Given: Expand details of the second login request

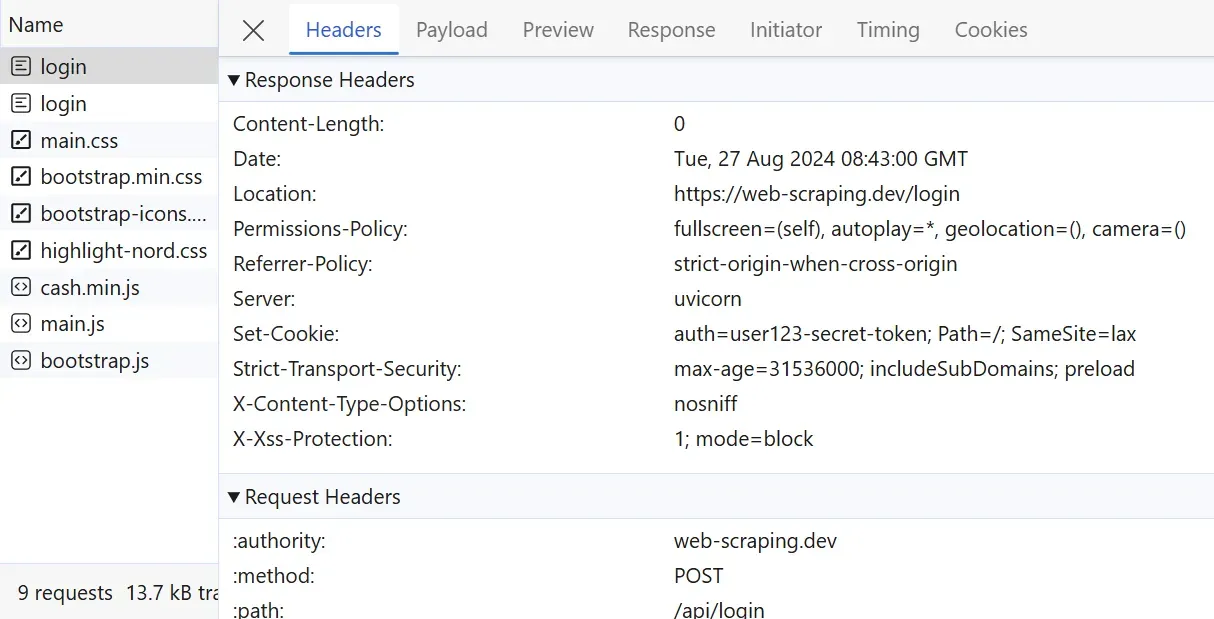Looking at the screenshot, I should click(x=62, y=103).
